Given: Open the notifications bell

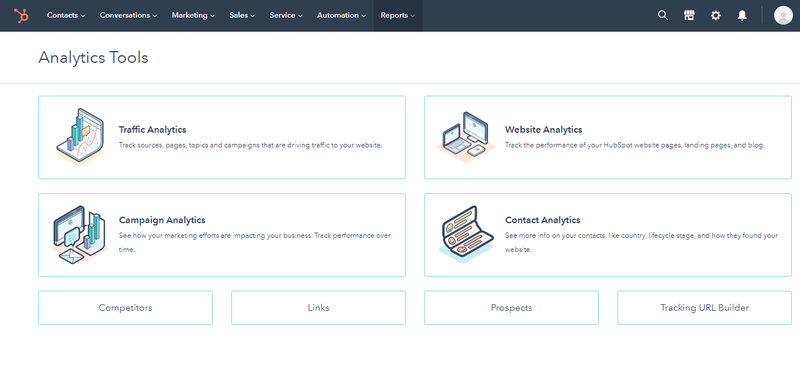Looking at the screenshot, I should tap(742, 15).
